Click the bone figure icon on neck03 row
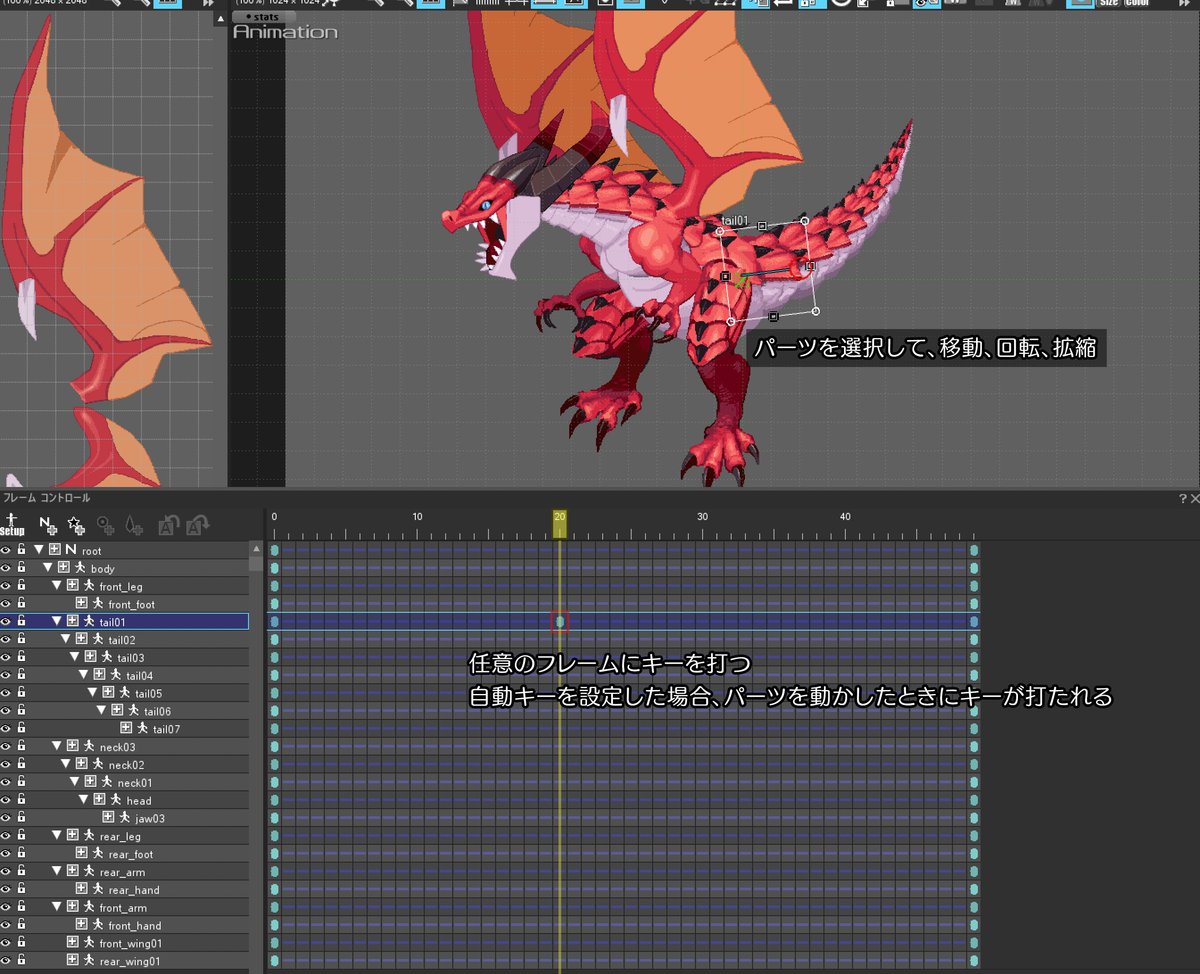This screenshot has height=974, width=1200. coord(89,746)
